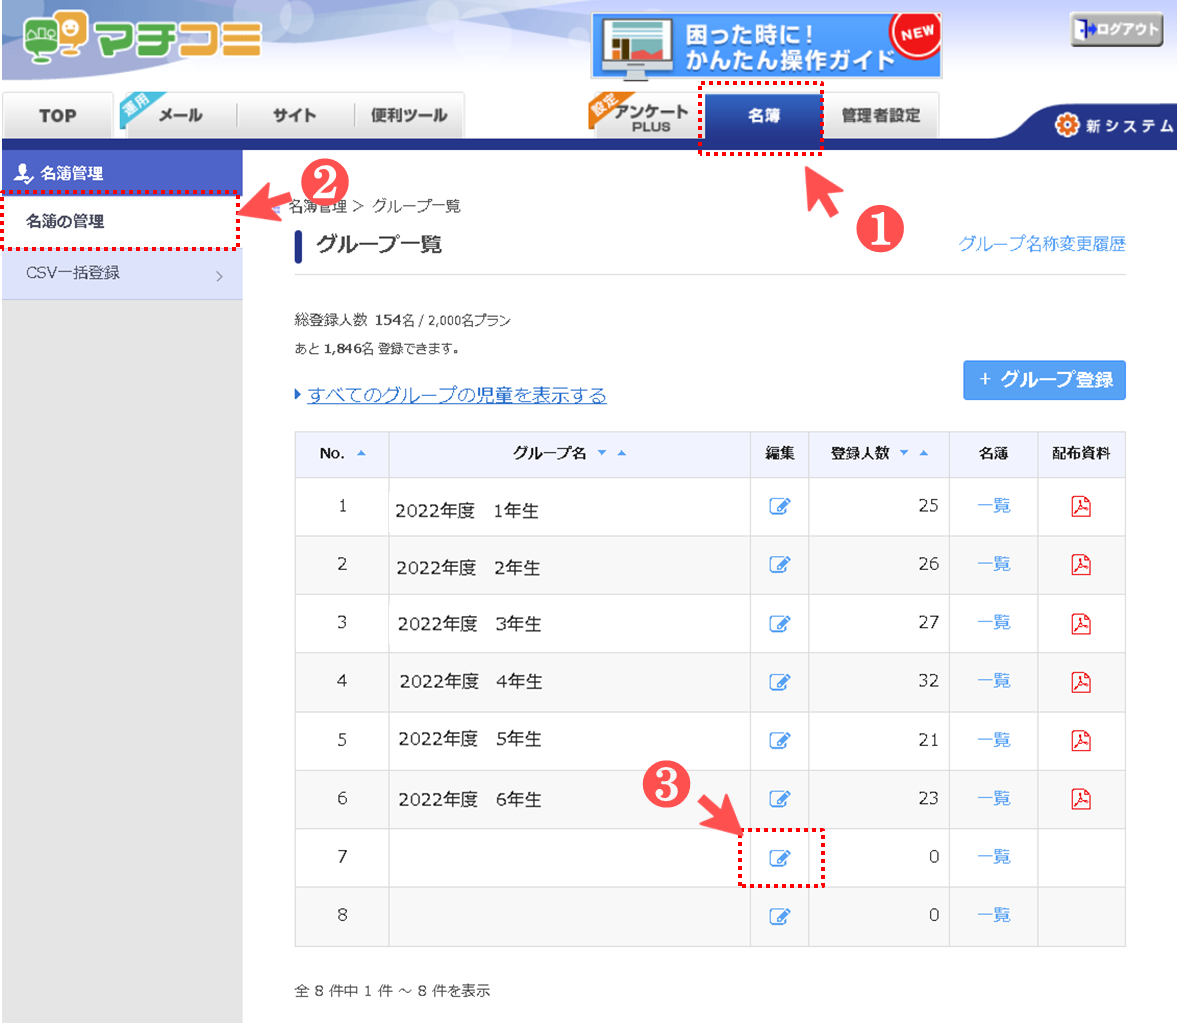Viewport: 1177px width, 1023px height.
Task: Download PDF handout for 2022年度 6年生
Action: point(1080,799)
